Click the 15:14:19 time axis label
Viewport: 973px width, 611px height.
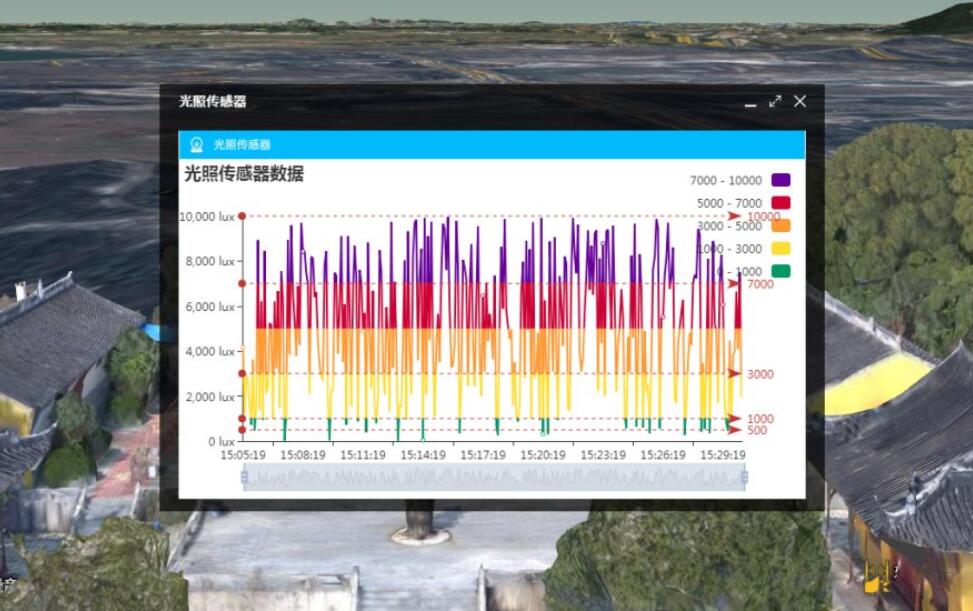tap(423, 455)
